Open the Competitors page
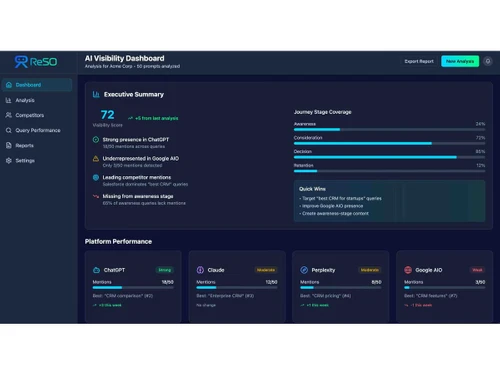 pyautogui.click(x=37, y=115)
